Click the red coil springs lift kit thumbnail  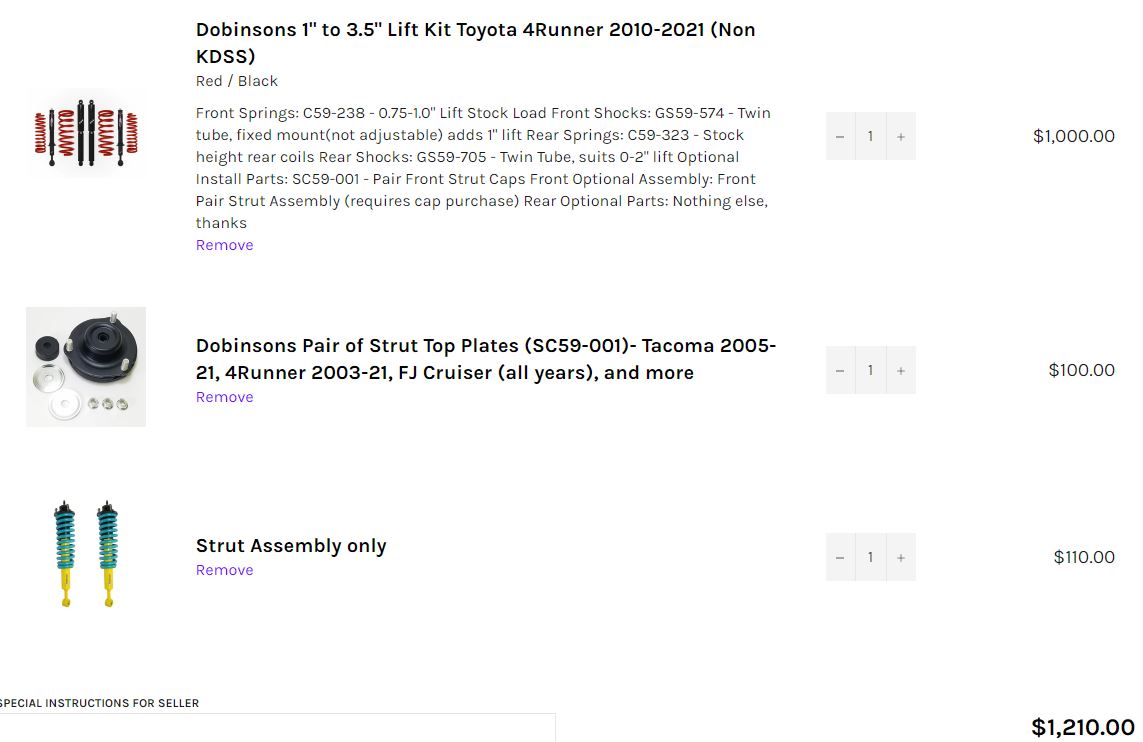86,133
